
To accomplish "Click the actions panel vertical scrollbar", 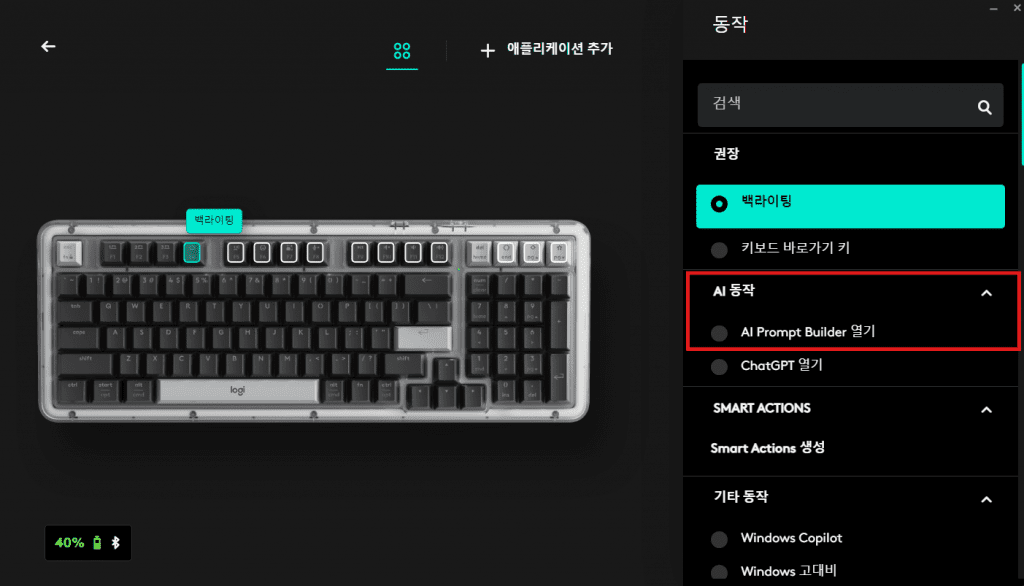I will coord(1021,114).
